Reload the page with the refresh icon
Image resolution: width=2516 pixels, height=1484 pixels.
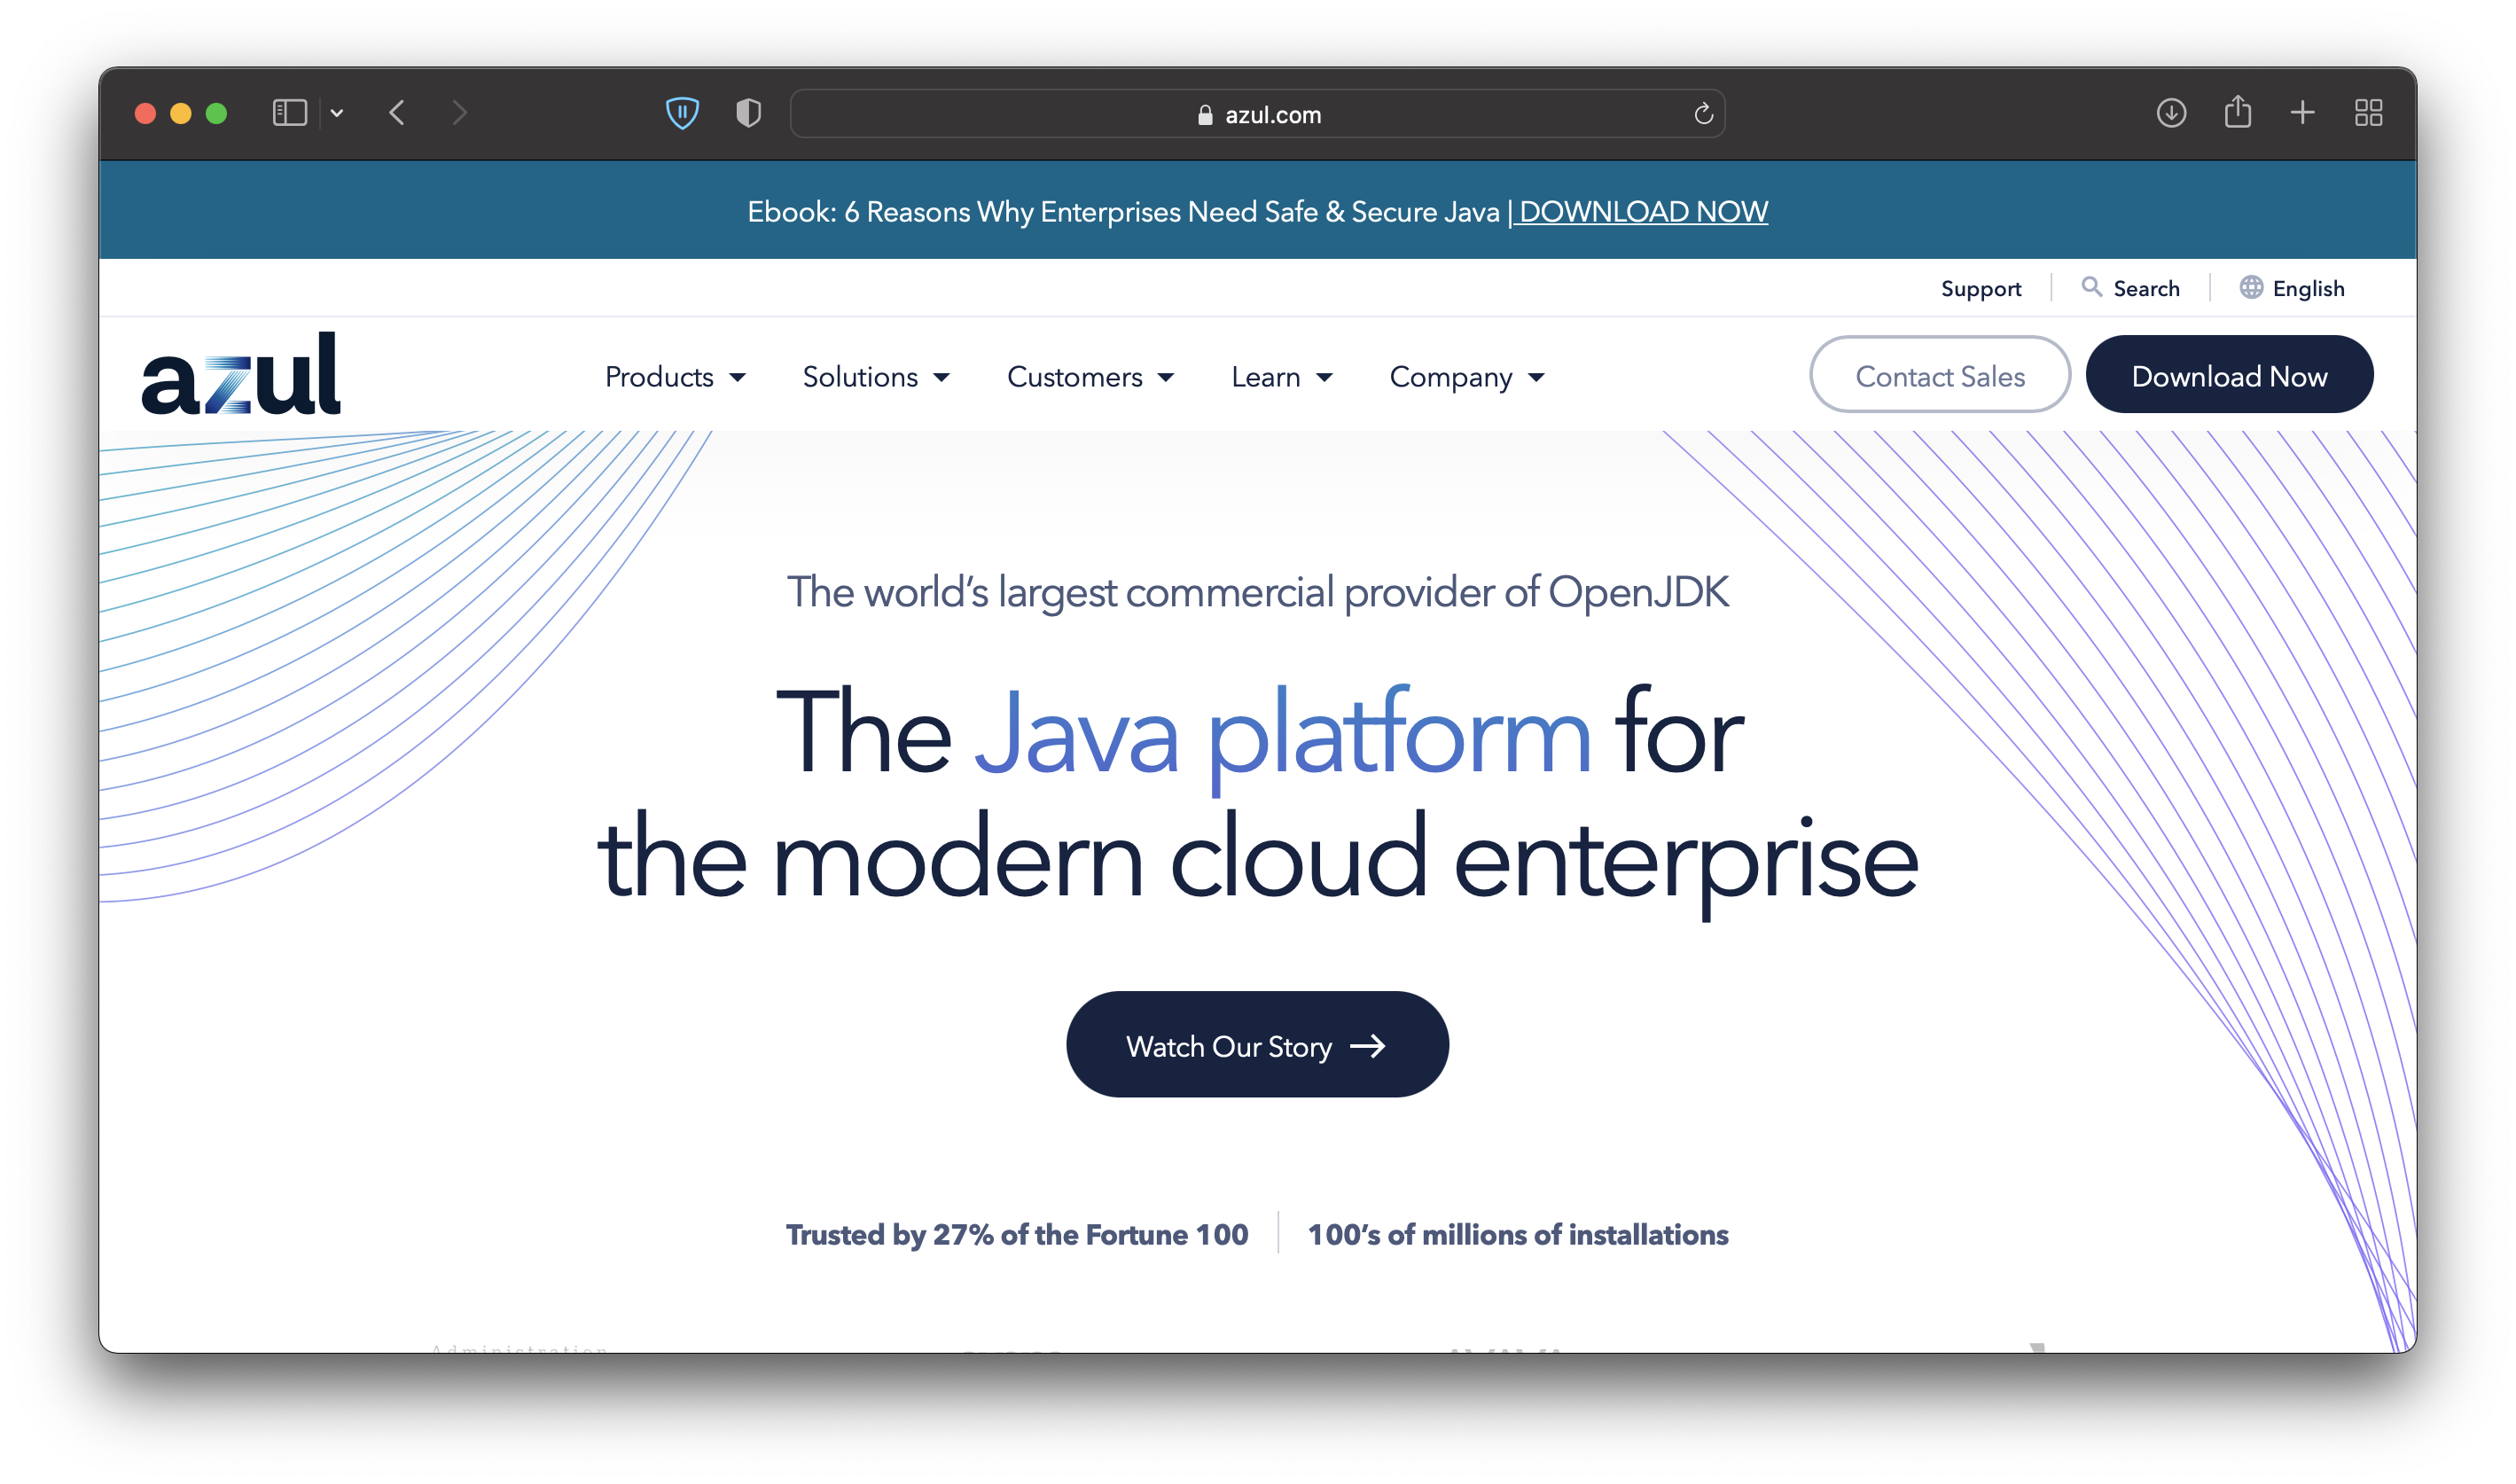1703,114
